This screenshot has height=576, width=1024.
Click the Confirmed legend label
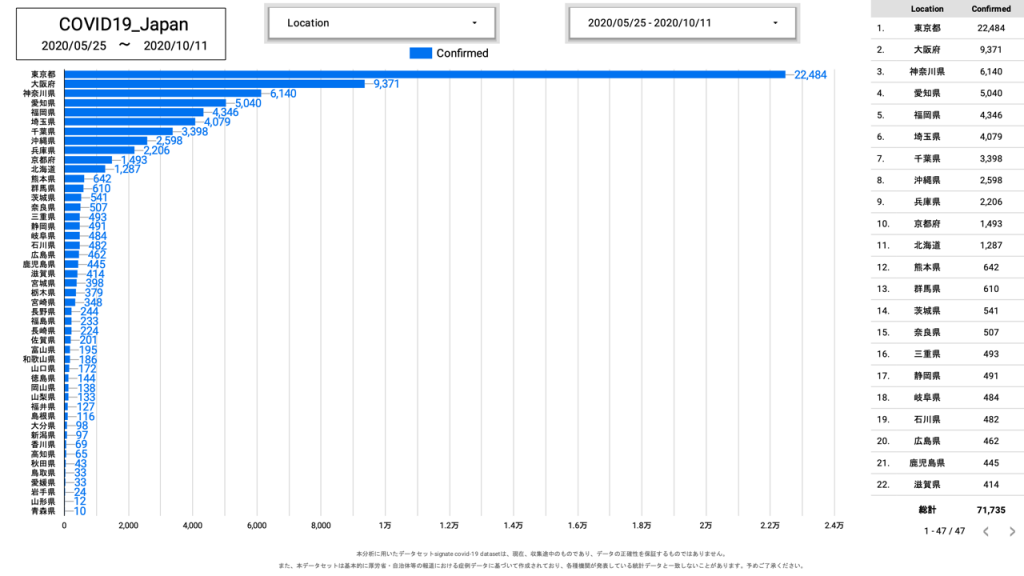click(462, 53)
